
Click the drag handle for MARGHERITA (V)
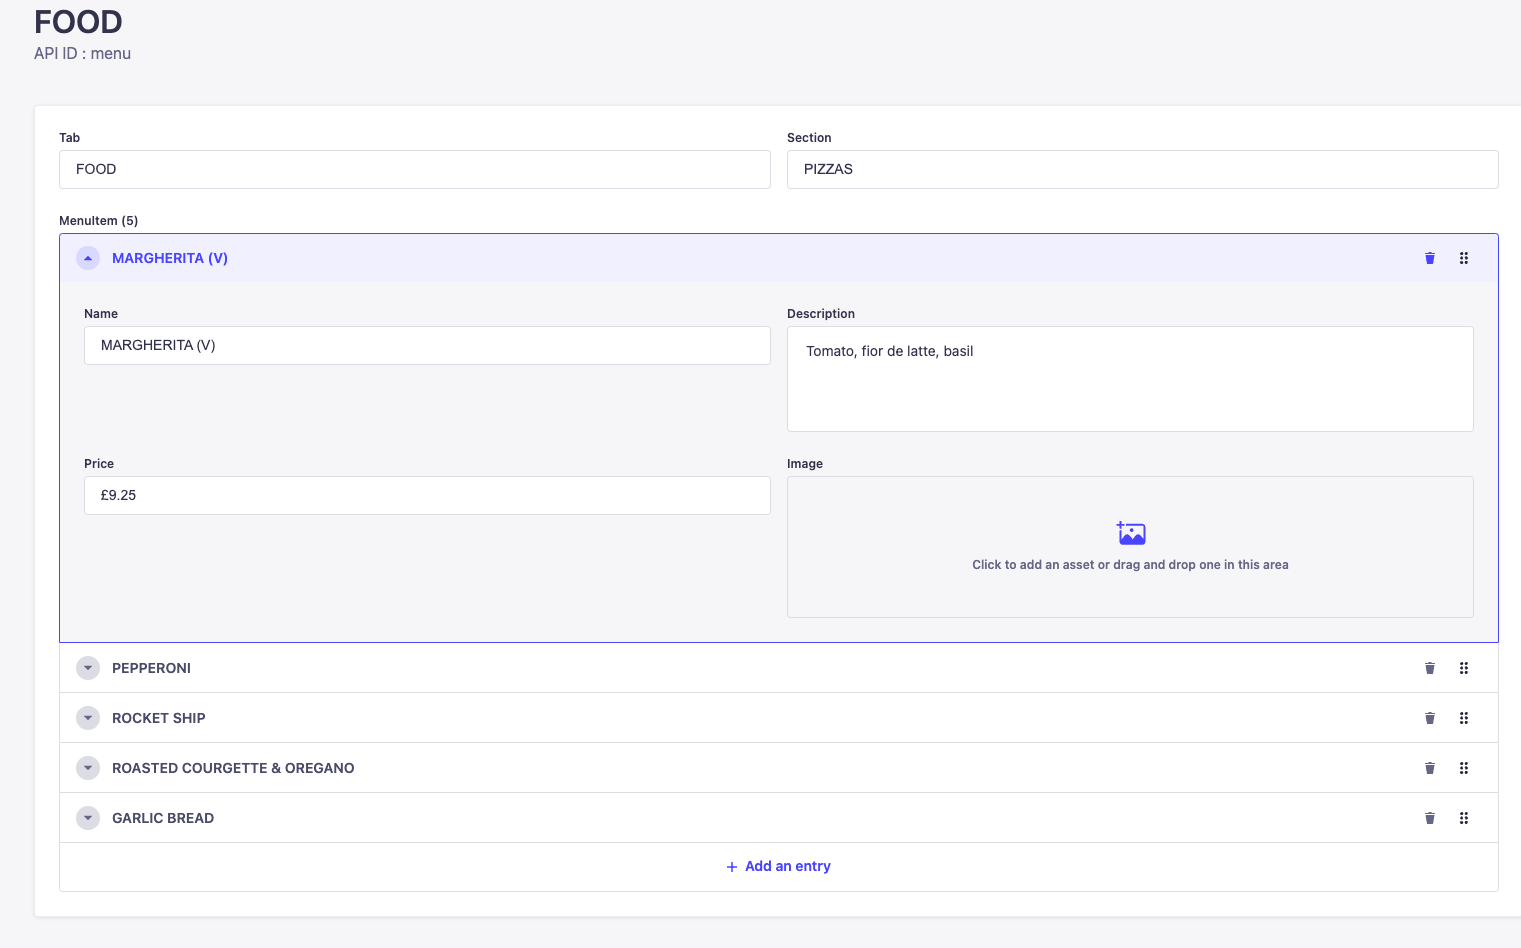coord(1463,258)
